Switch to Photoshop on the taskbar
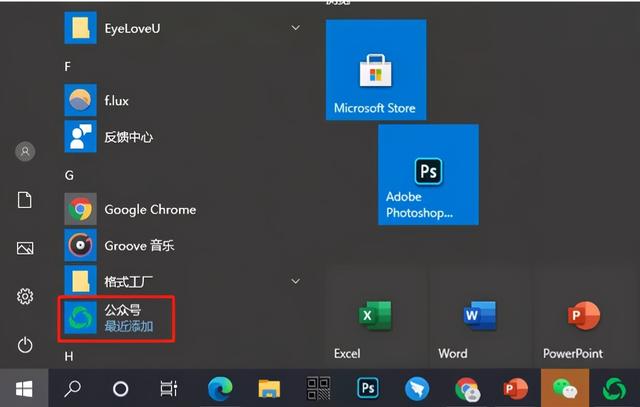This screenshot has width=640, height=407. click(368, 388)
